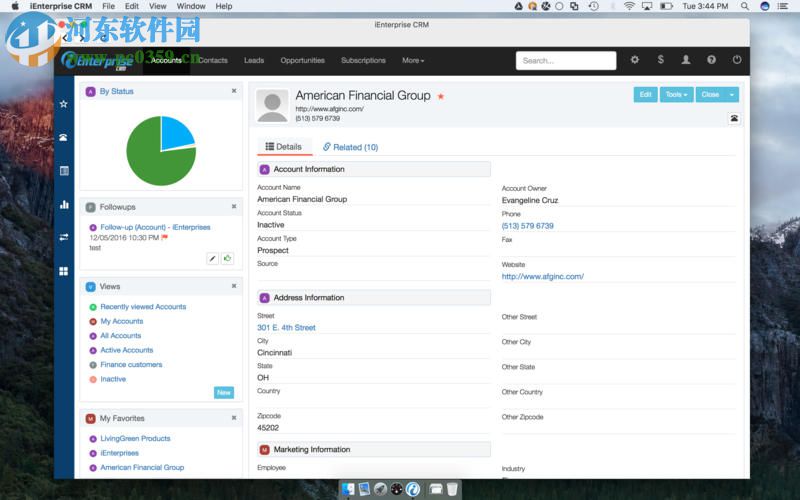This screenshot has height=500, width=800.
Task: Open the Opportunities navigation tab
Action: click(303, 60)
